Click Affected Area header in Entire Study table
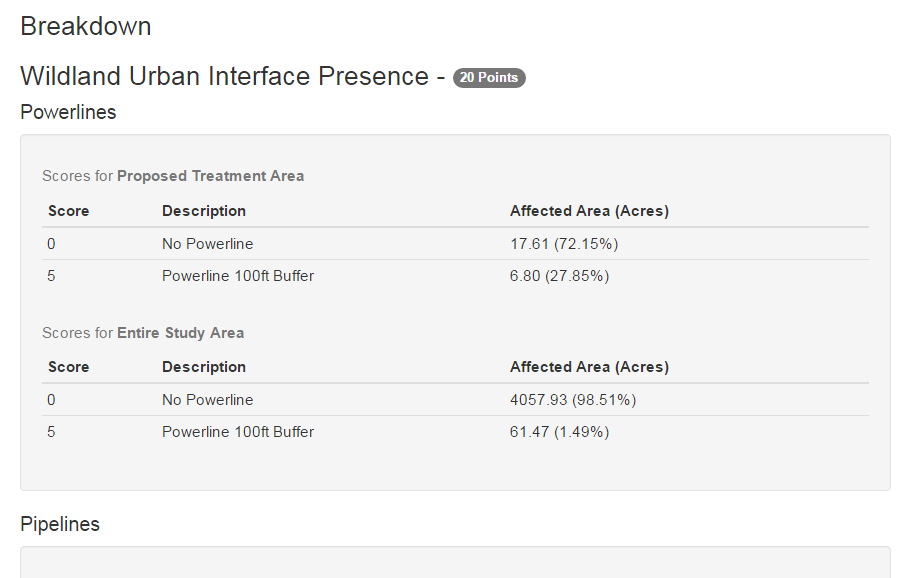This screenshot has width=905, height=578. click(589, 367)
